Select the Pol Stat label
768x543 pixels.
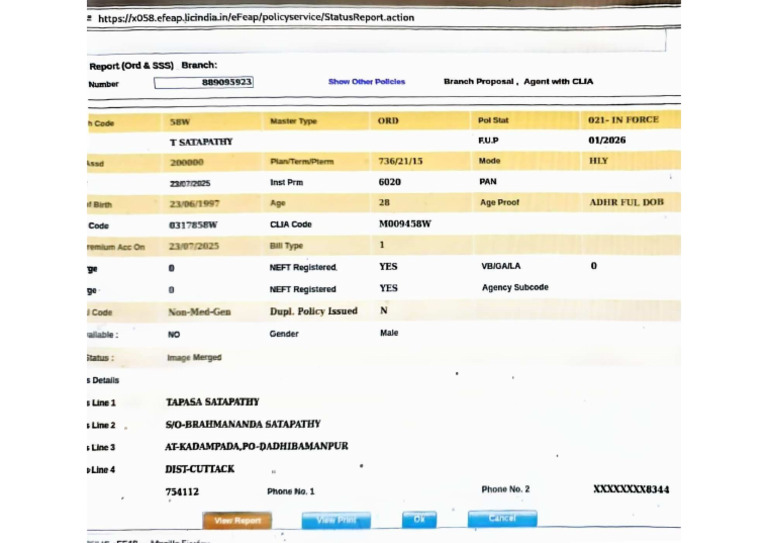pos(493,120)
